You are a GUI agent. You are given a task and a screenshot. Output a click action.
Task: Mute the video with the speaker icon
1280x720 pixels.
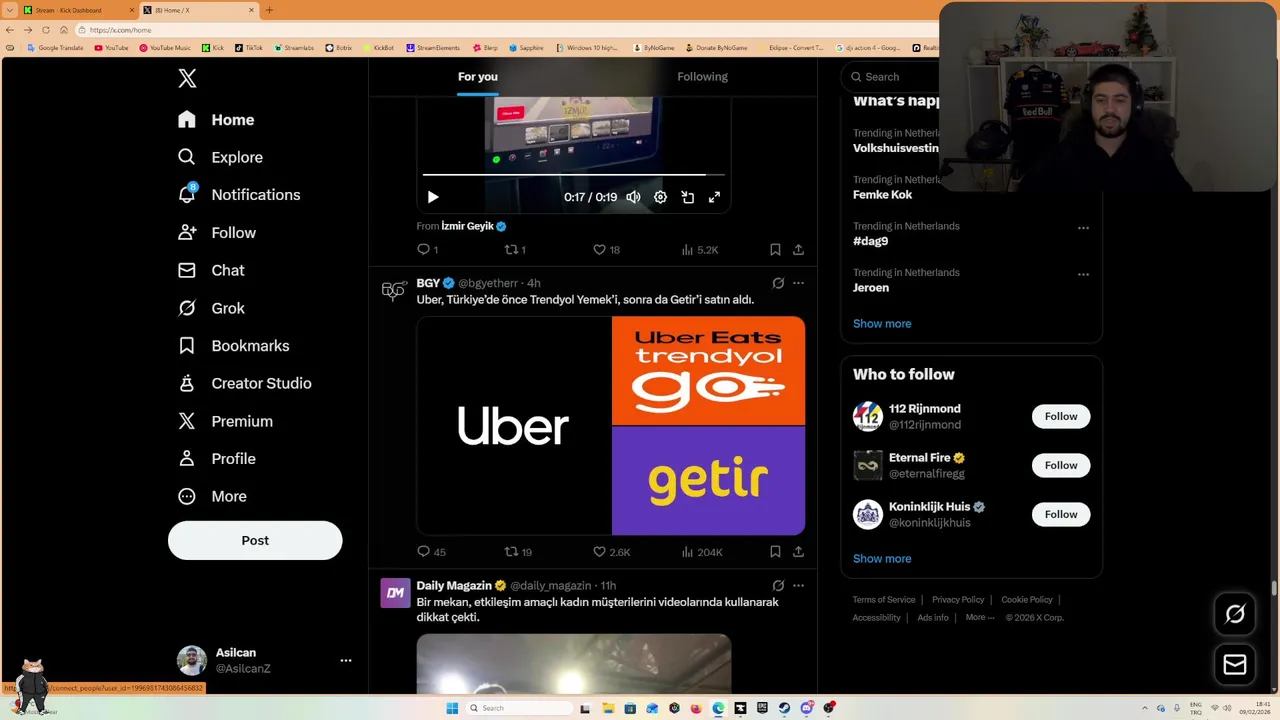pyautogui.click(x=633, y=197)
